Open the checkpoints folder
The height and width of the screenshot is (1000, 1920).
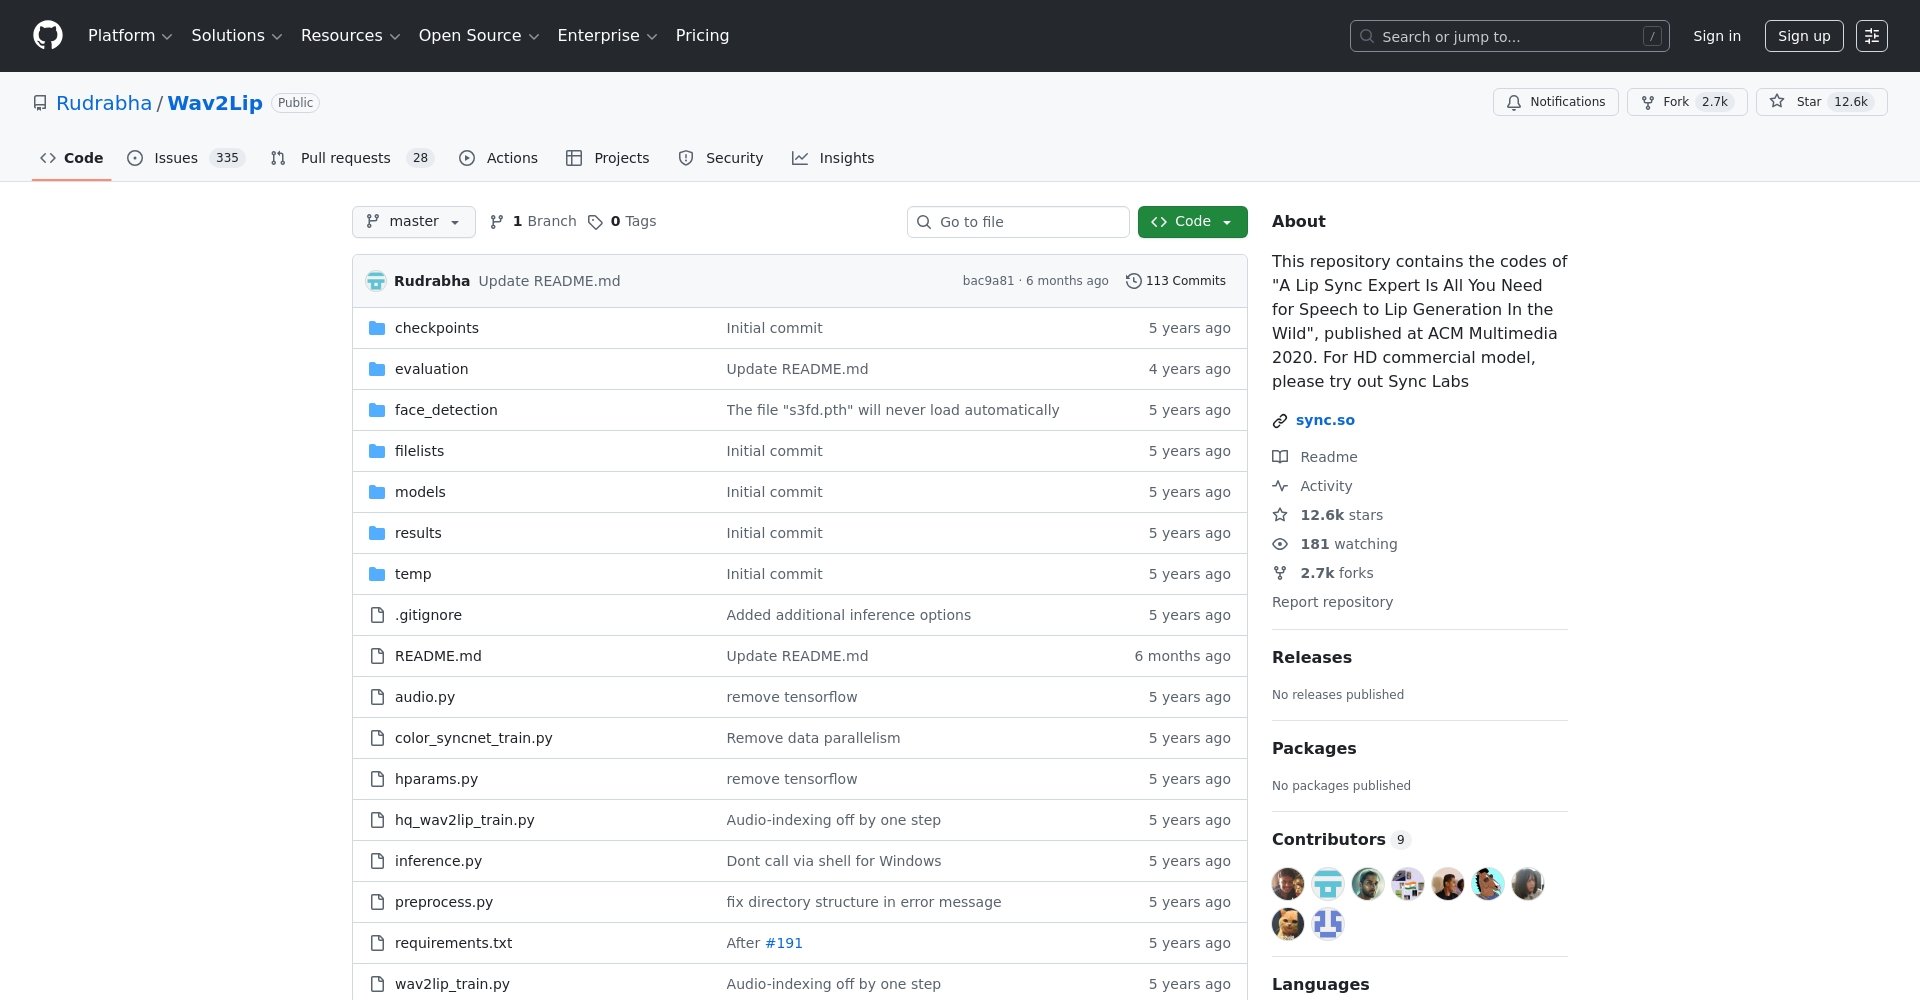436,328
